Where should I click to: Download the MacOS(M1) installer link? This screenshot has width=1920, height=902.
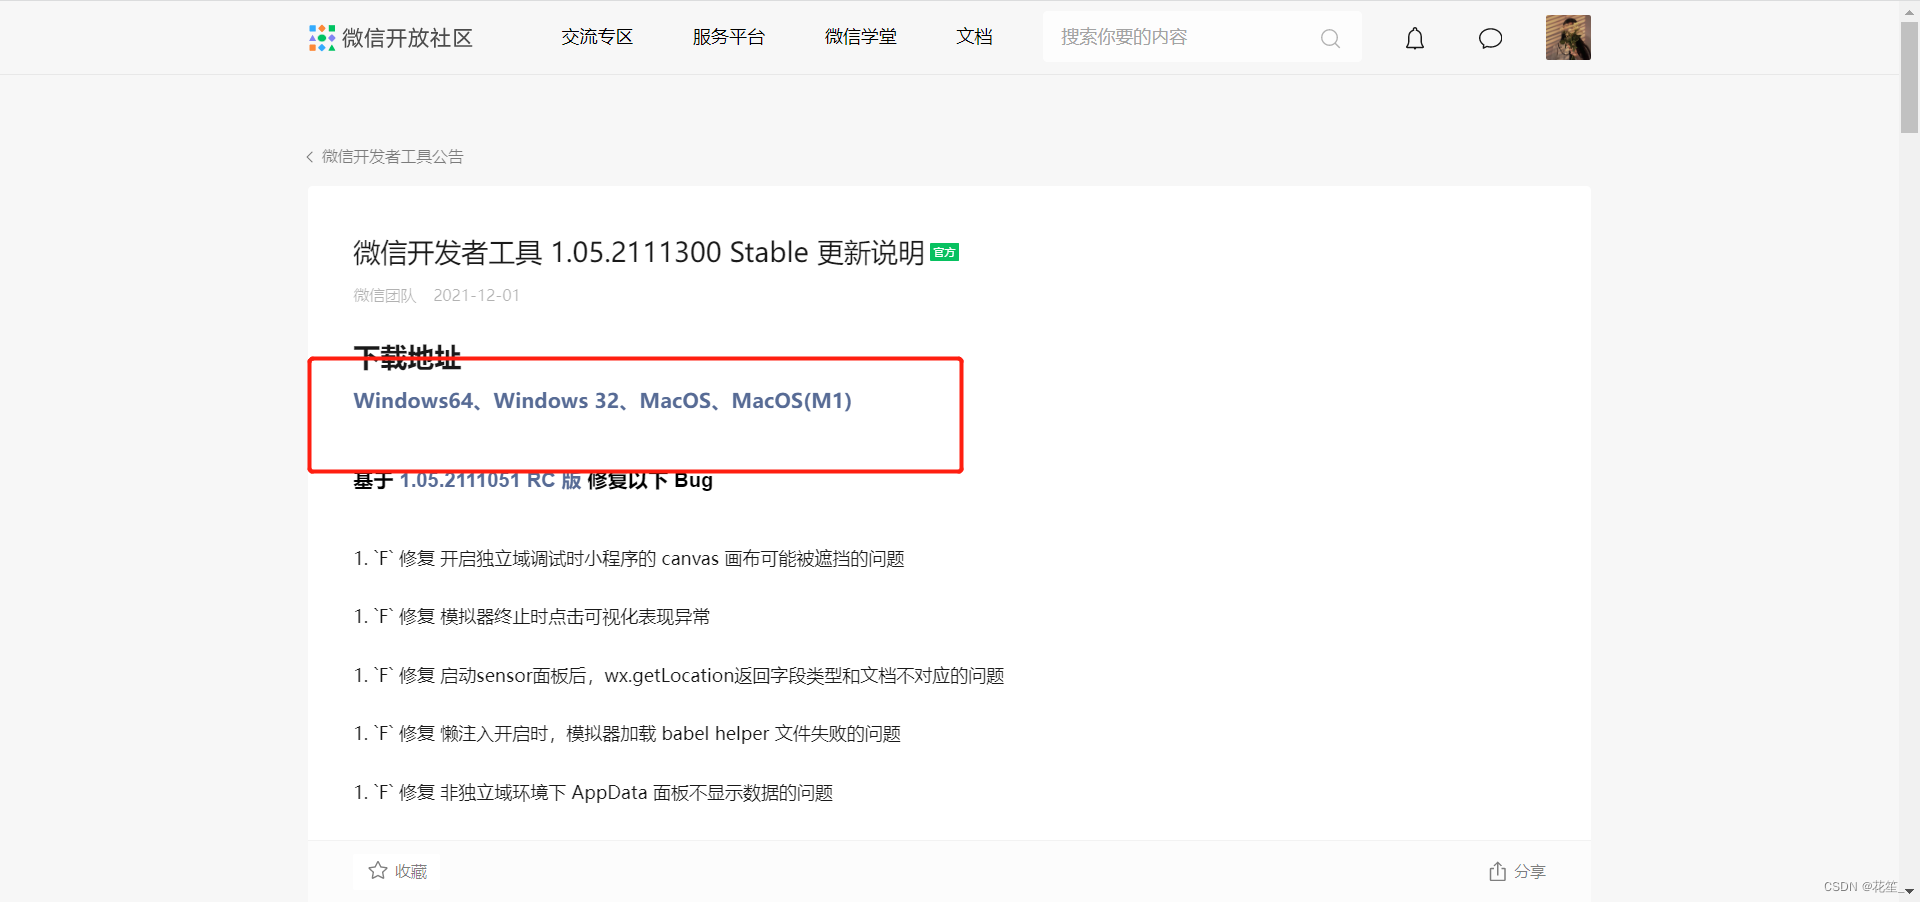pos(792,401)
